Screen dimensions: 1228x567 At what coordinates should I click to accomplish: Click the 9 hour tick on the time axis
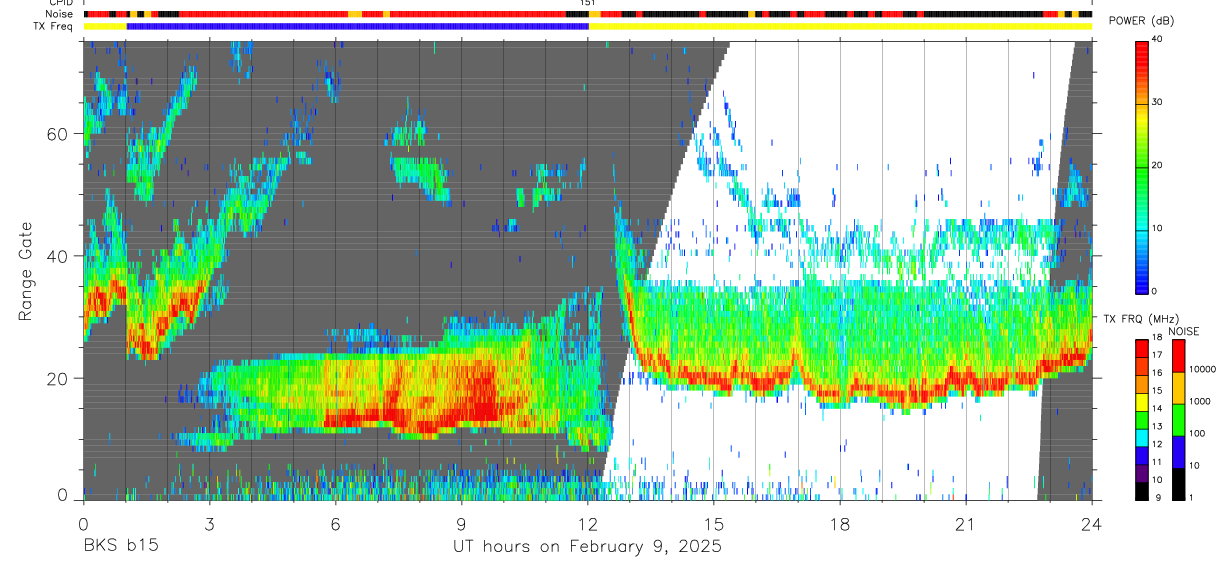461,524
